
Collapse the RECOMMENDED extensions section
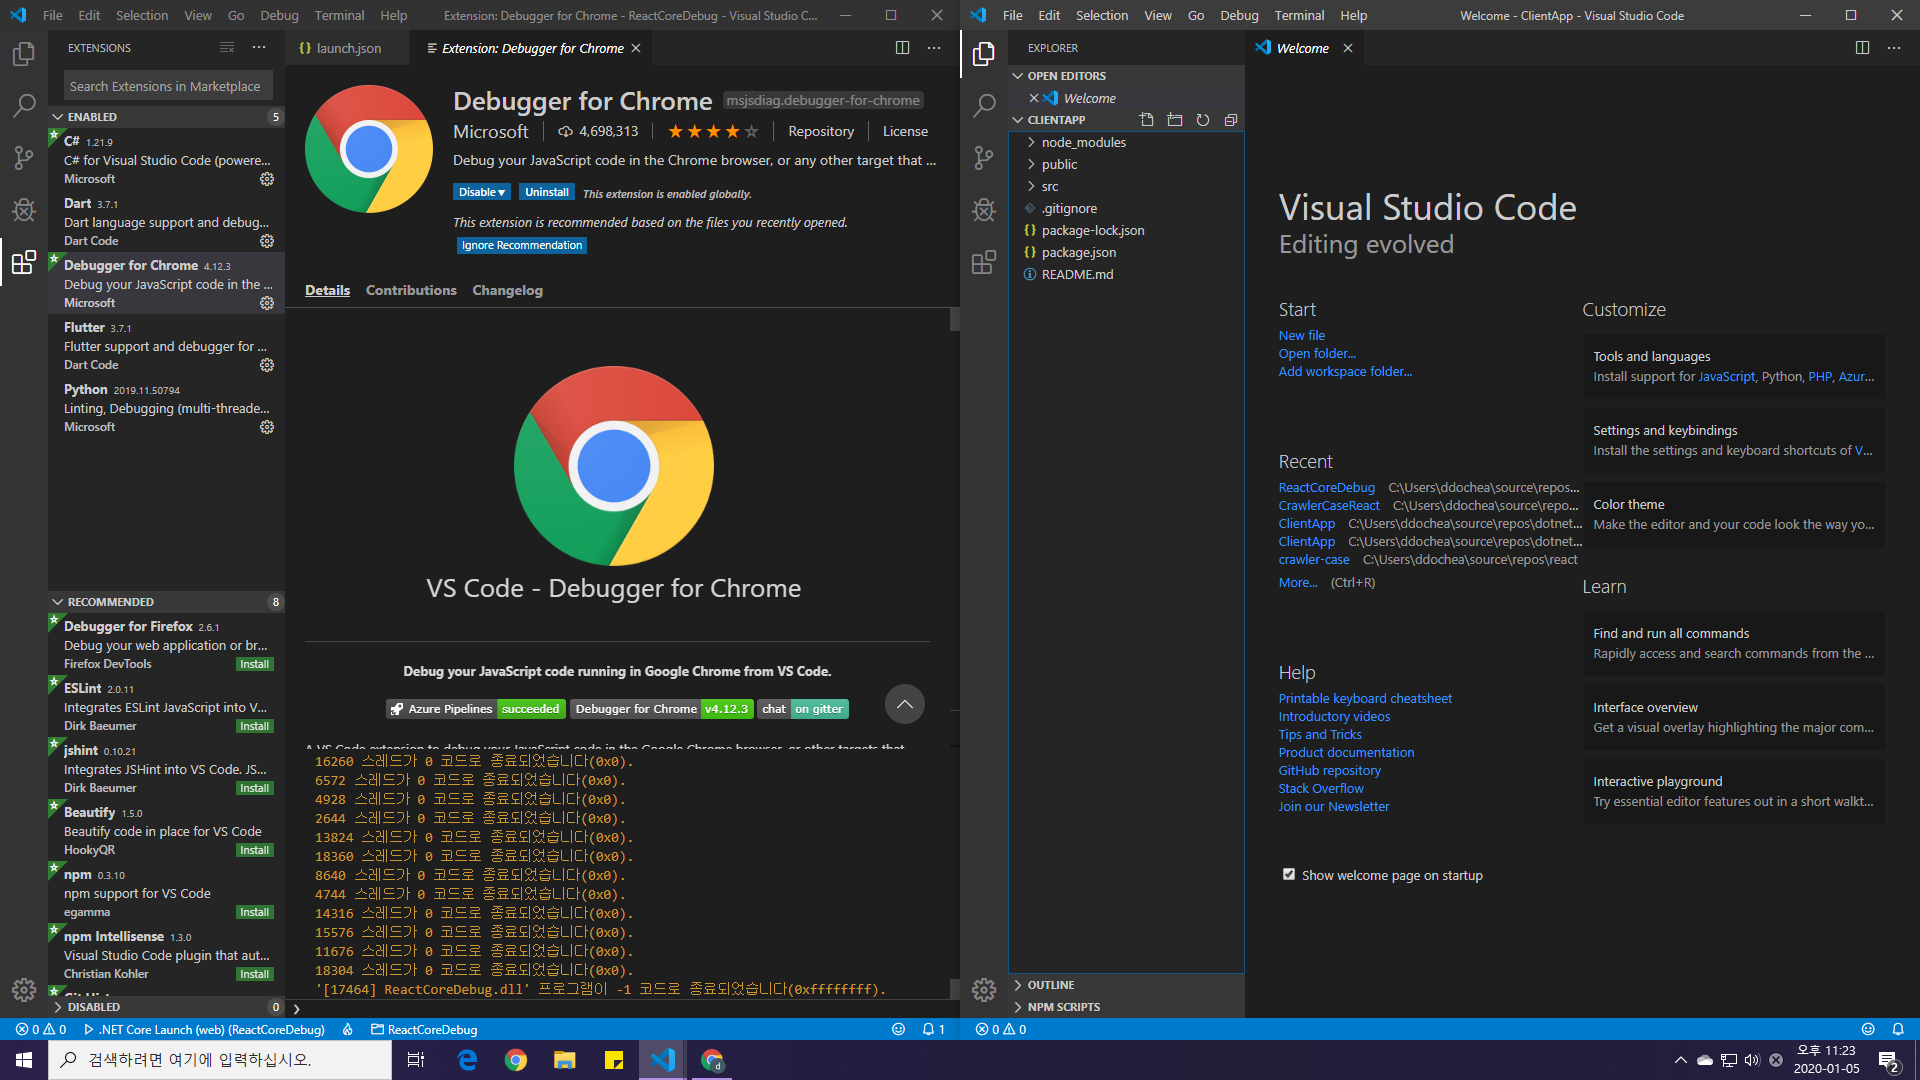[x=110, y=602]
